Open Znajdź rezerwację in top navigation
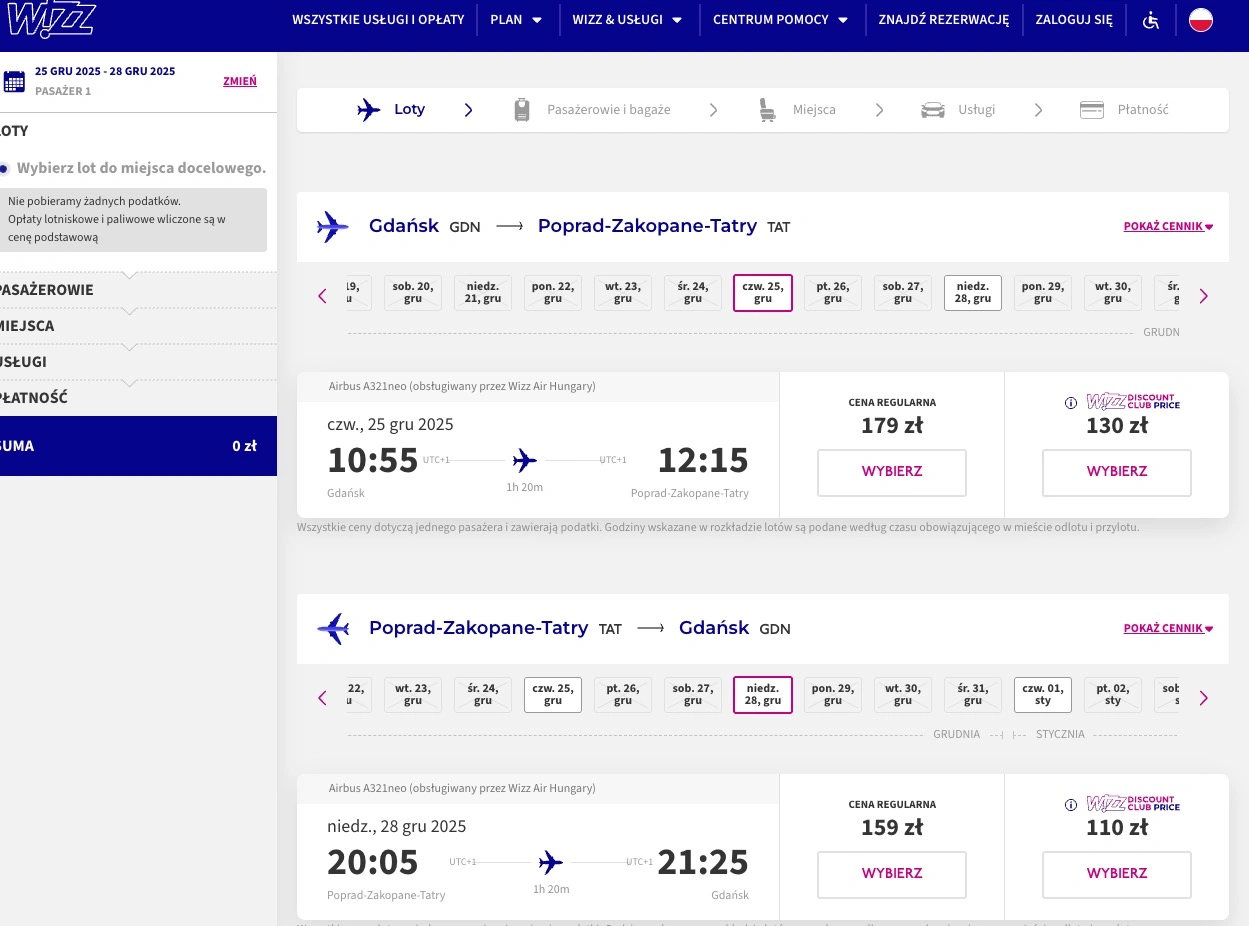The height and width of the screenshot is (926, 1249). 943,20
